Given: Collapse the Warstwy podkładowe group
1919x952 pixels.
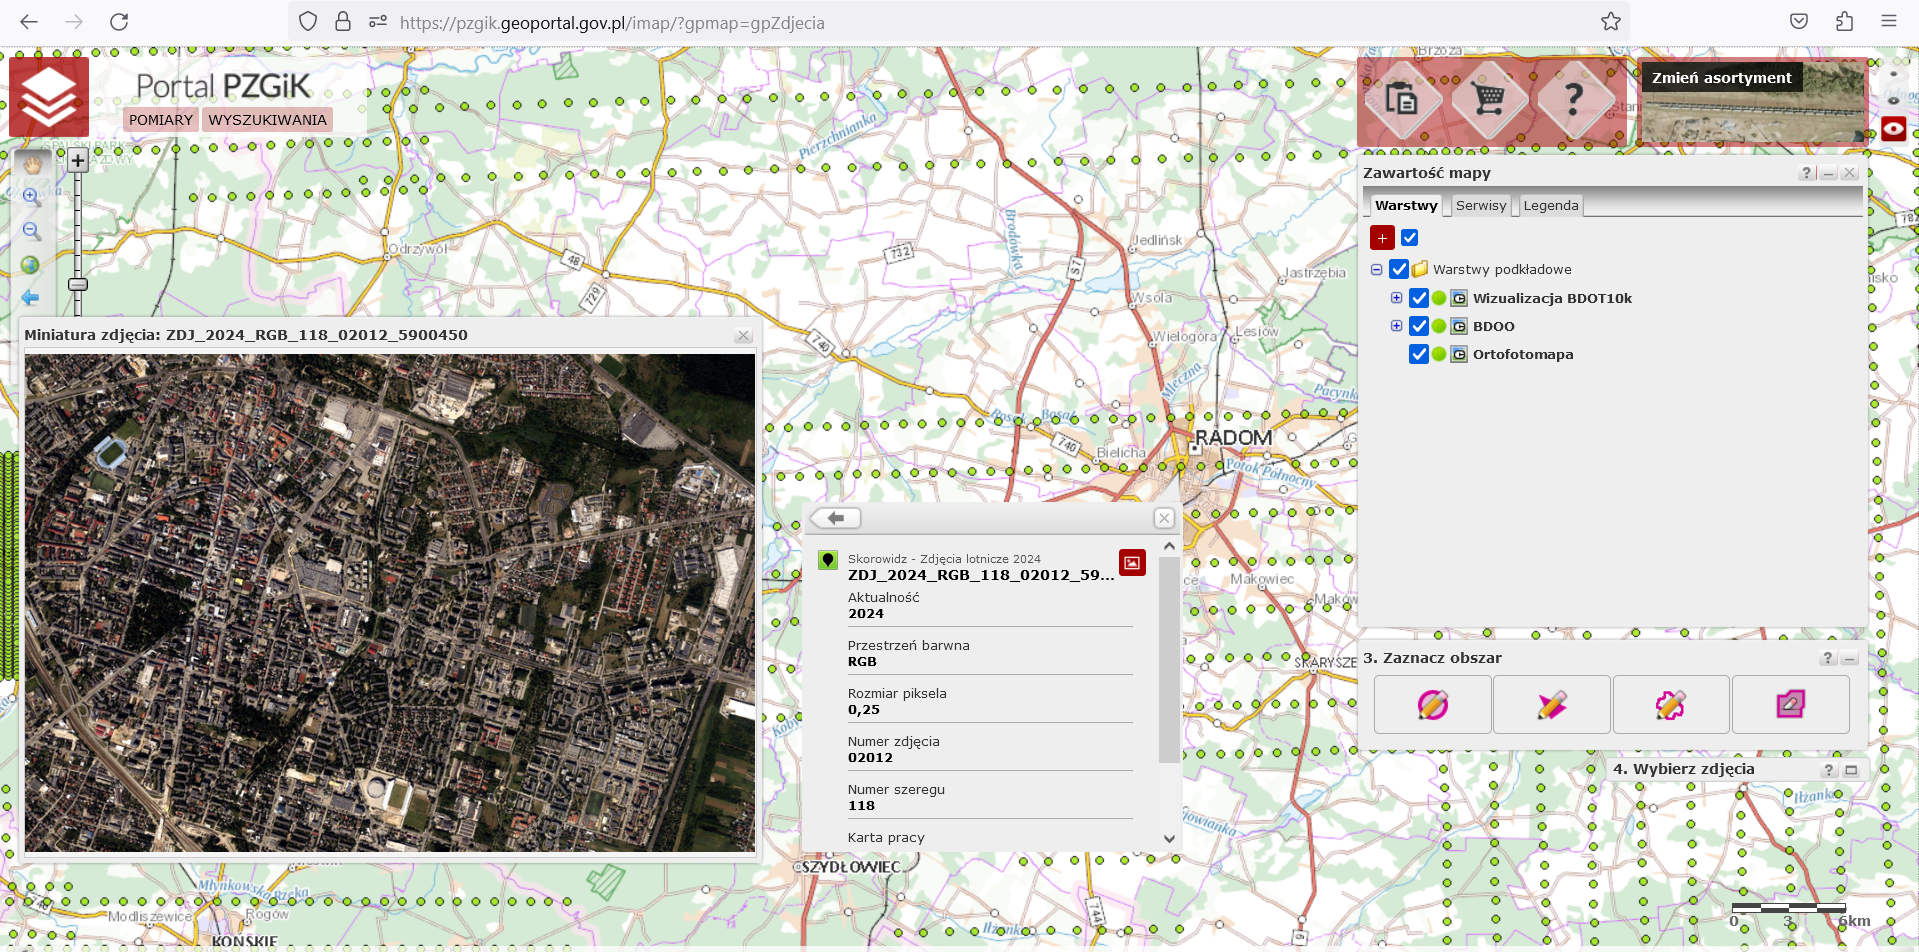Looking at the screenshot, I should point(1377,269).
